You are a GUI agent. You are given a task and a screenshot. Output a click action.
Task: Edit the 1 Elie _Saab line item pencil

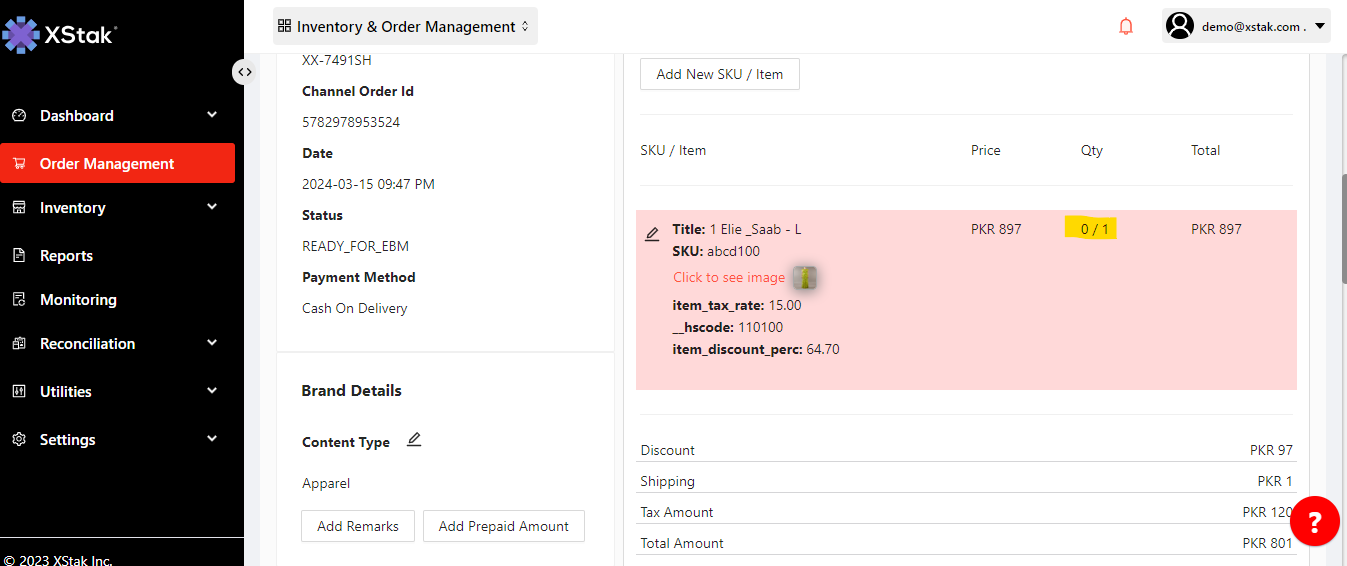pyautogui.click(x=652, y=234)
